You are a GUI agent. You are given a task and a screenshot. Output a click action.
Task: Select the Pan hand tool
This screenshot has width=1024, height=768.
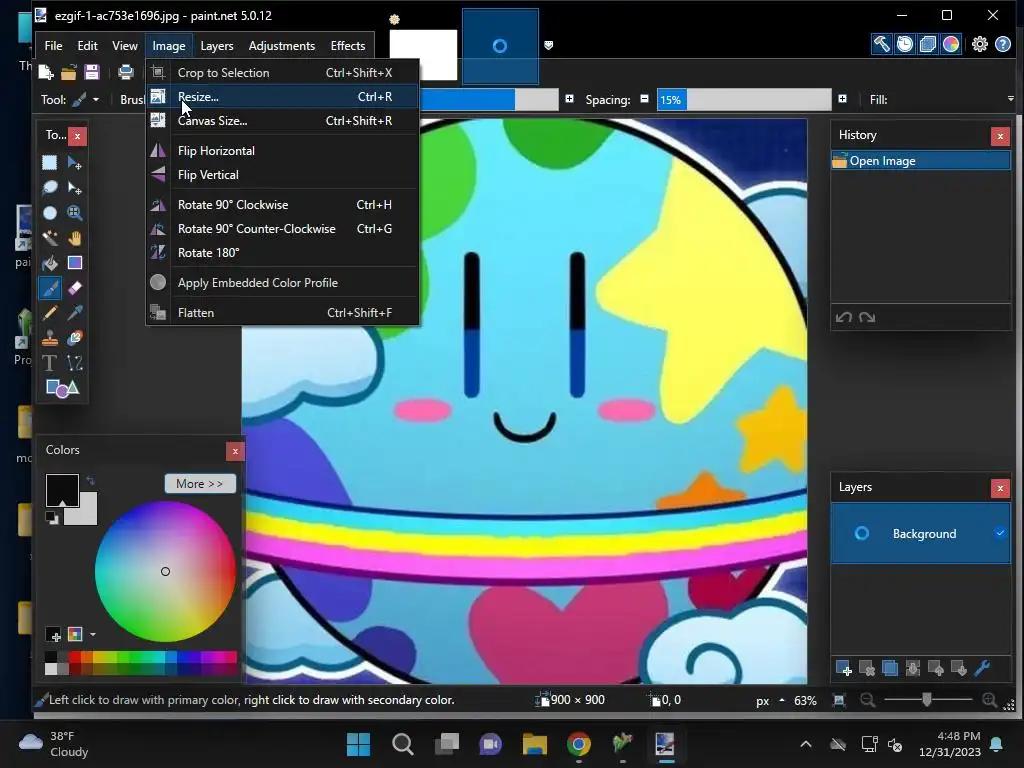[x=74, y=238]
